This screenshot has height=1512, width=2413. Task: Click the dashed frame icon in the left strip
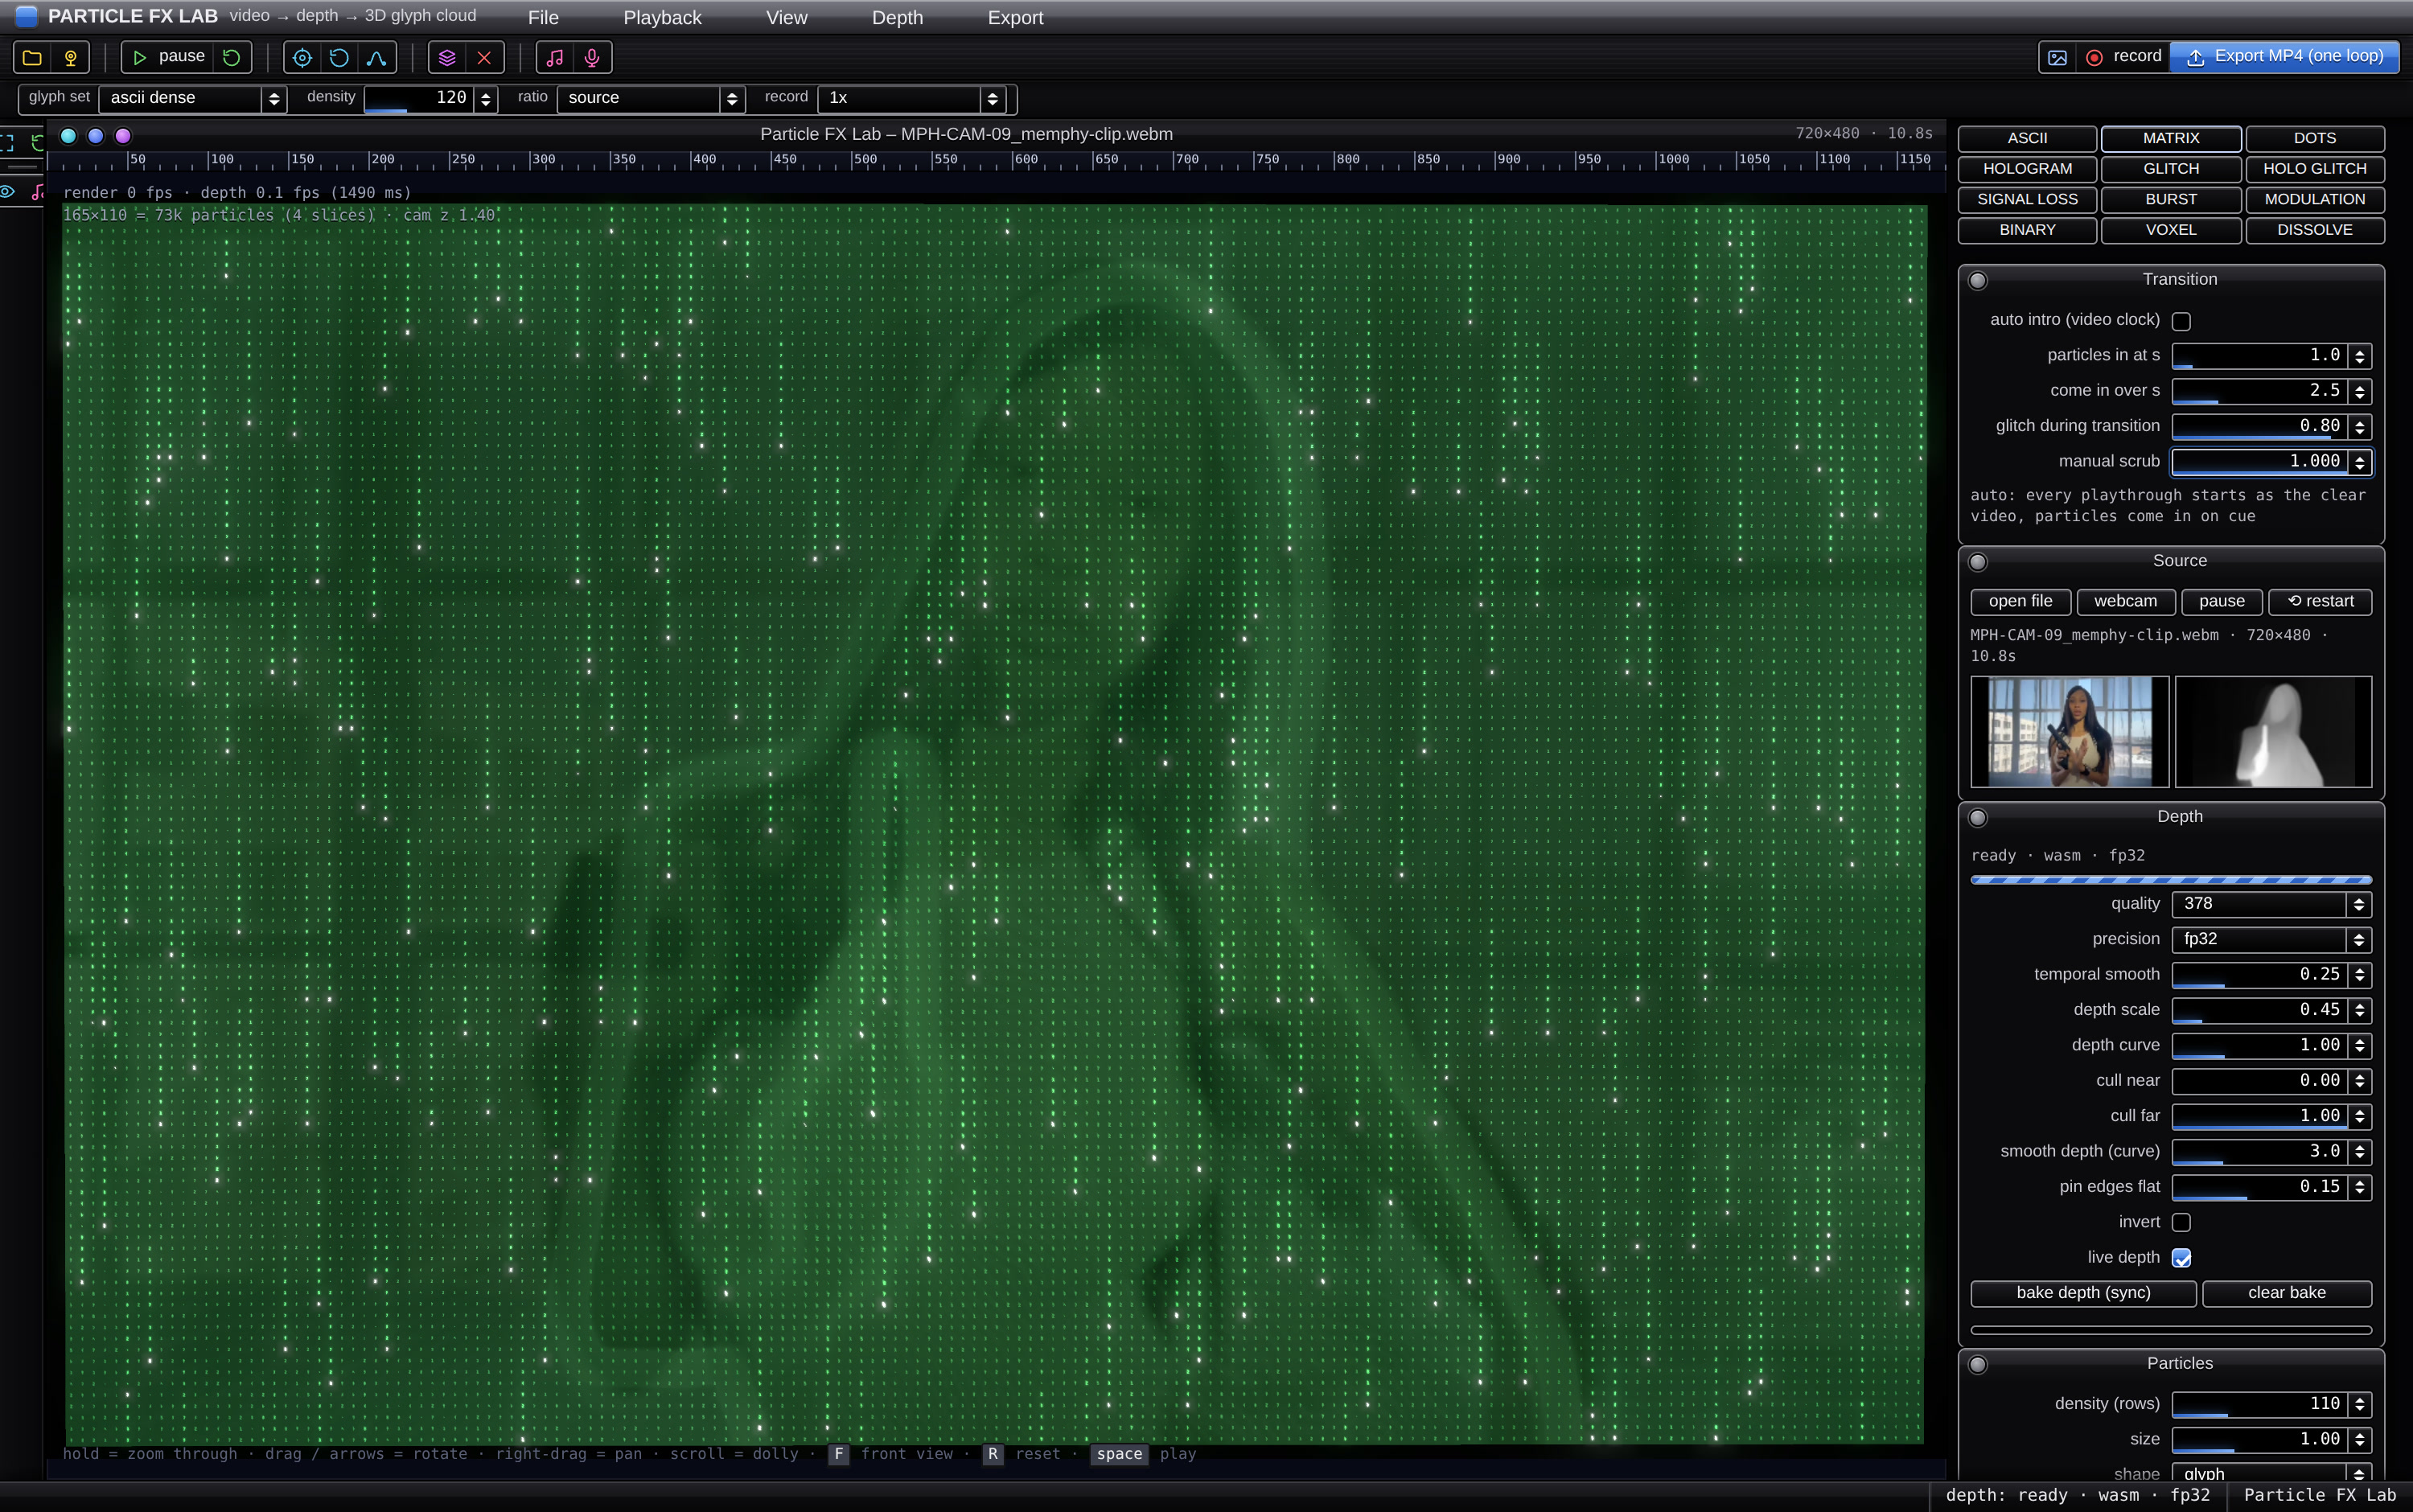pyautogui.click(x=7, y=142)
